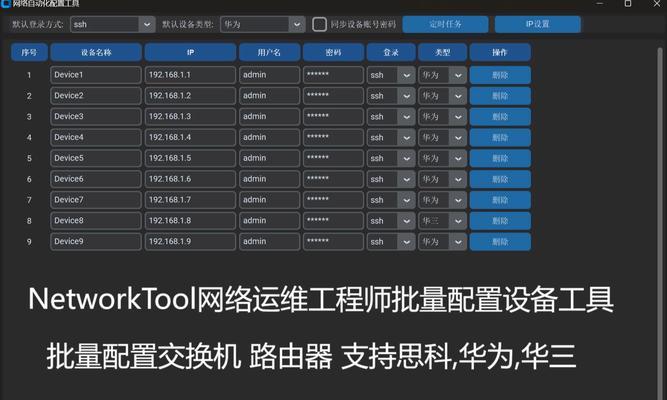Click the Device8 name field
This screenshot has width=667, height=400.
tap(96, 221)
